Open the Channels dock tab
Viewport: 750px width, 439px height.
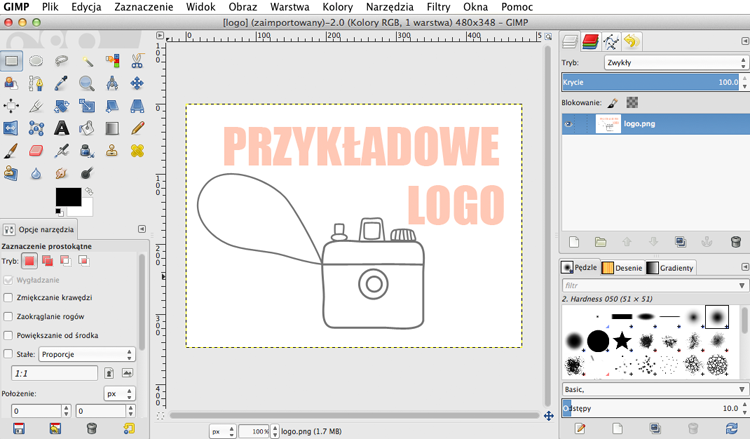(591, 42)
